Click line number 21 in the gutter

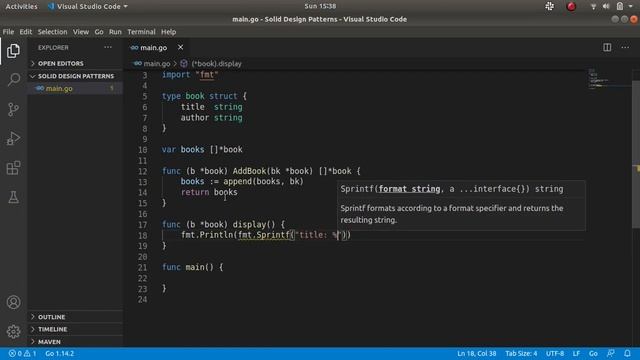click(x=142, y=267)
